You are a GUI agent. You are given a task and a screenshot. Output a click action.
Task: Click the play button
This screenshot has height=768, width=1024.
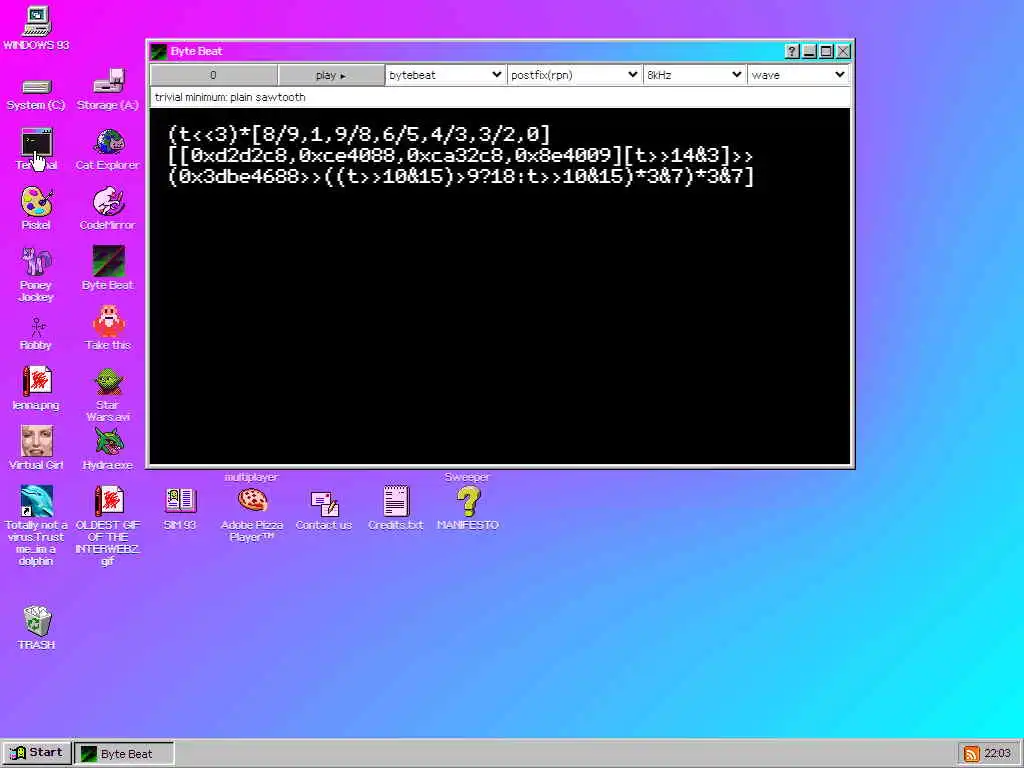pos(331,75)
